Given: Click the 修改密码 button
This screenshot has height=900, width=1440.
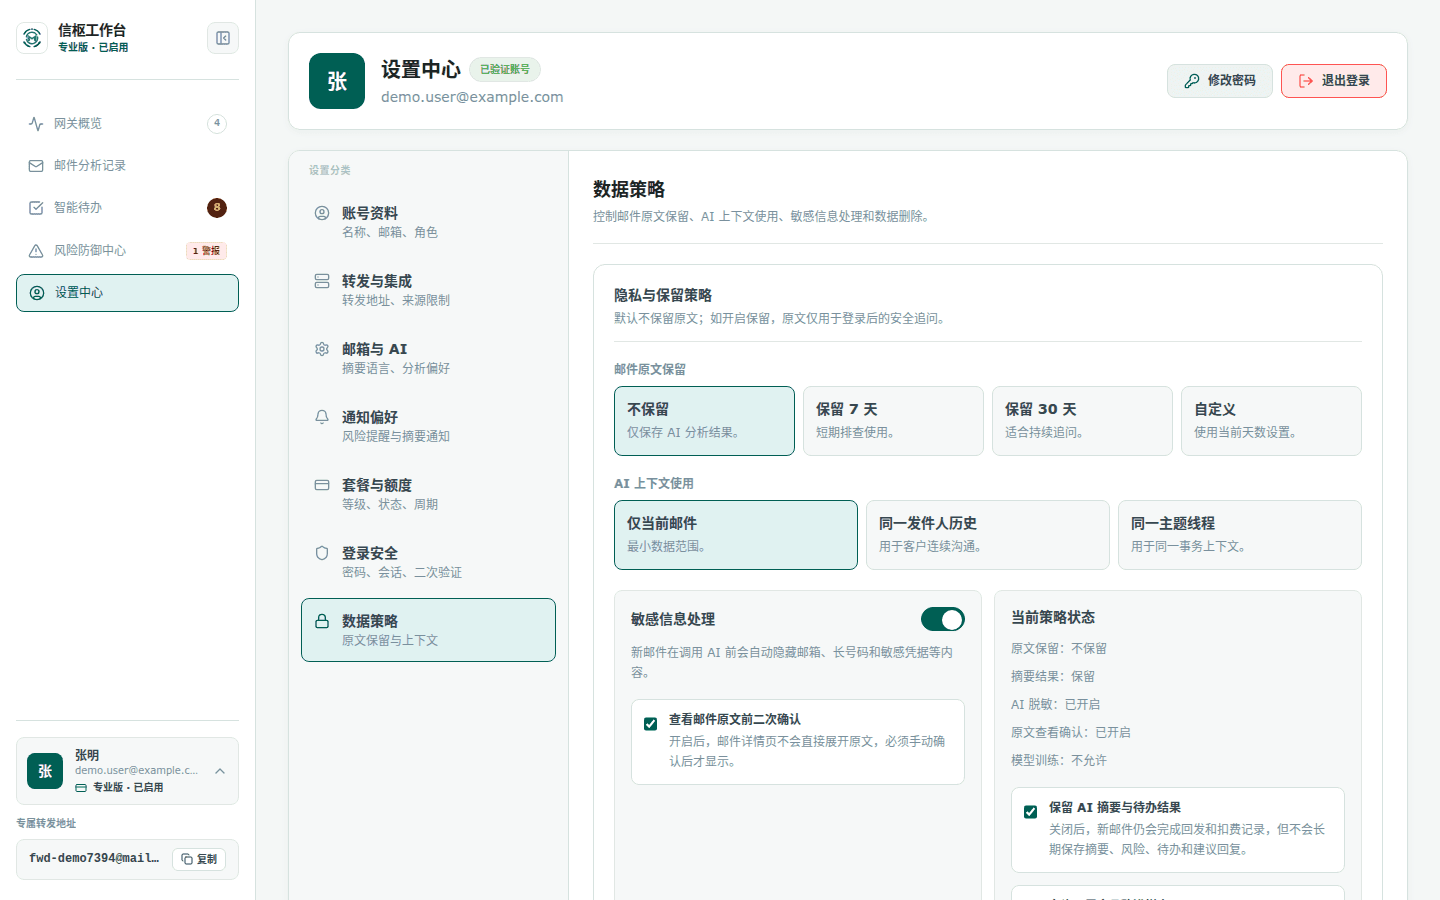Looking at the screenshot, I should pos(1220,81).
